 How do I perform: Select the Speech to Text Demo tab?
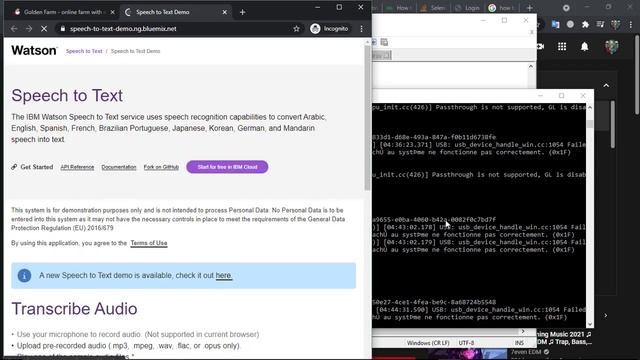point(176,12)
